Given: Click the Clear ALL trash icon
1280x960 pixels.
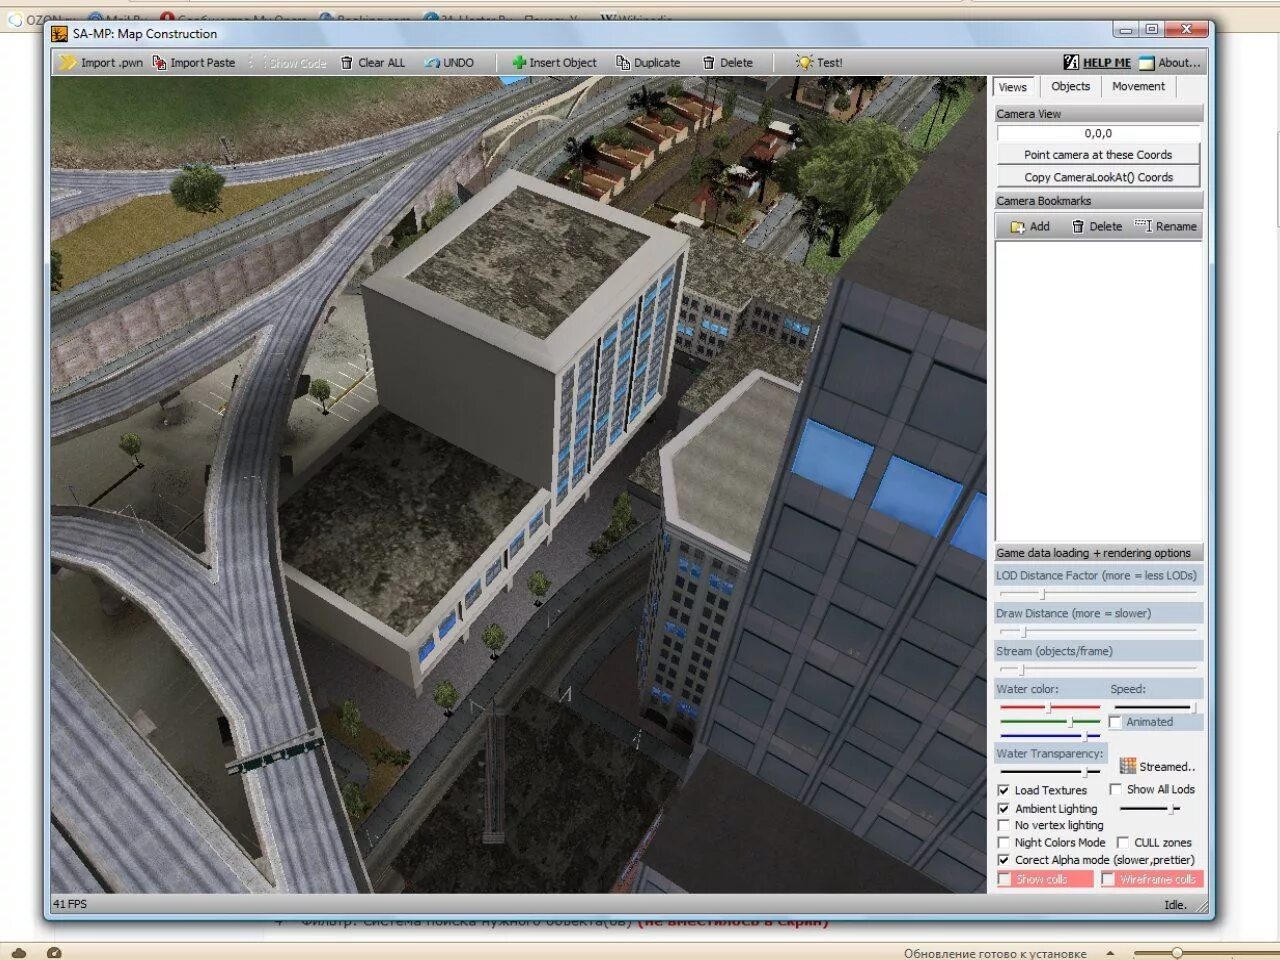Looking at the screenshot, I should pos(347,63).
